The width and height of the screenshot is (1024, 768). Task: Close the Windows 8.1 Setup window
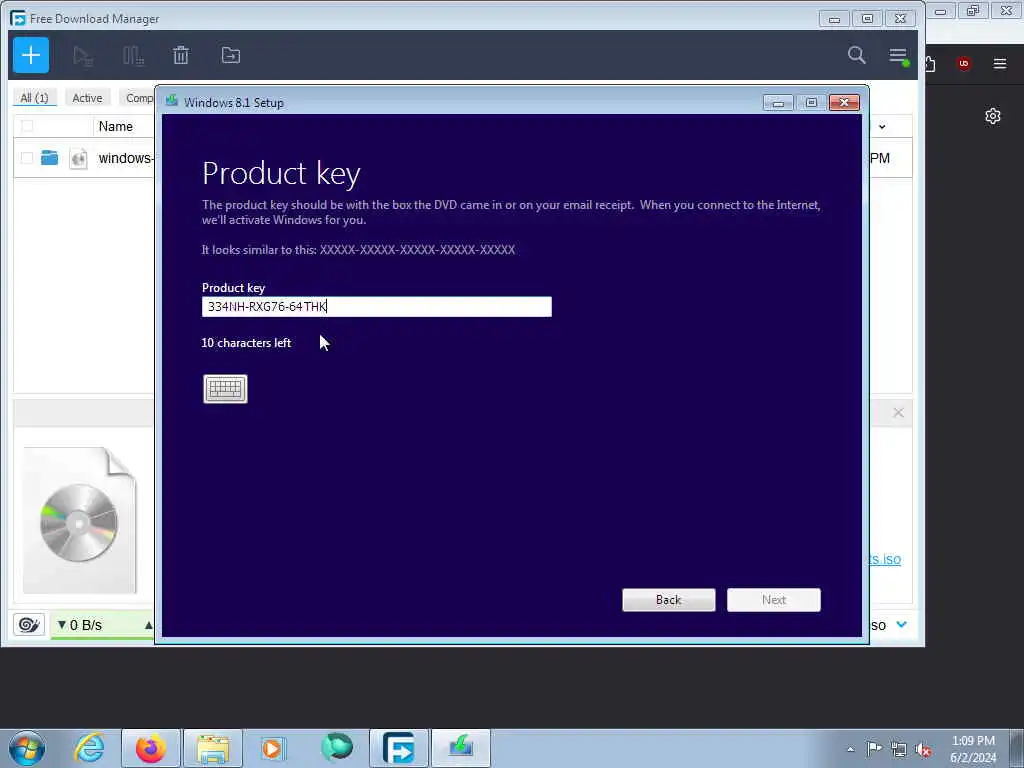tap(844, 103)
